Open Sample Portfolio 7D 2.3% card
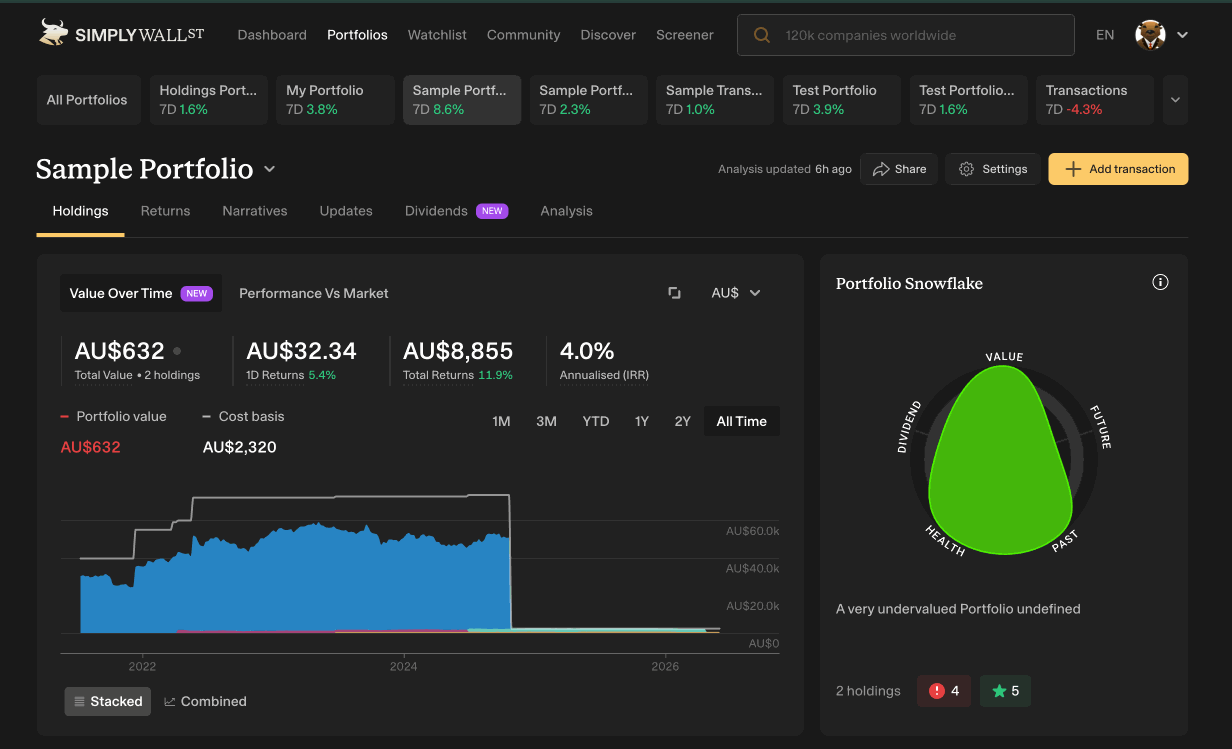1232x749 pixels. click(x=589, y=100)
